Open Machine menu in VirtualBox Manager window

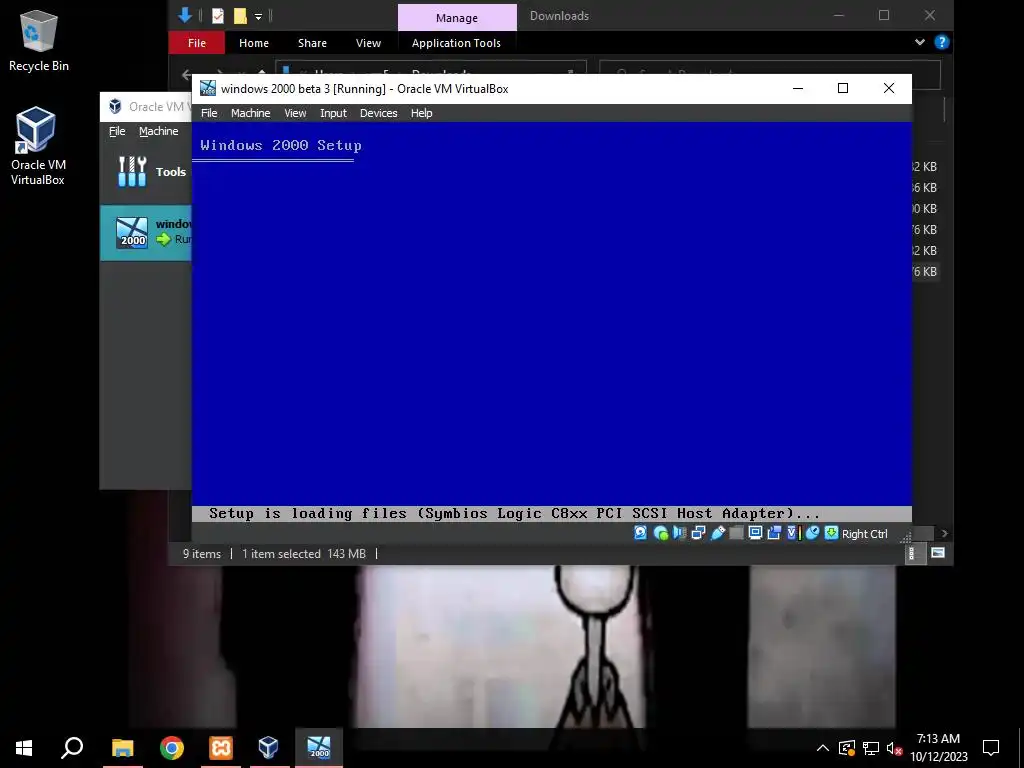(x=158, y=131)
